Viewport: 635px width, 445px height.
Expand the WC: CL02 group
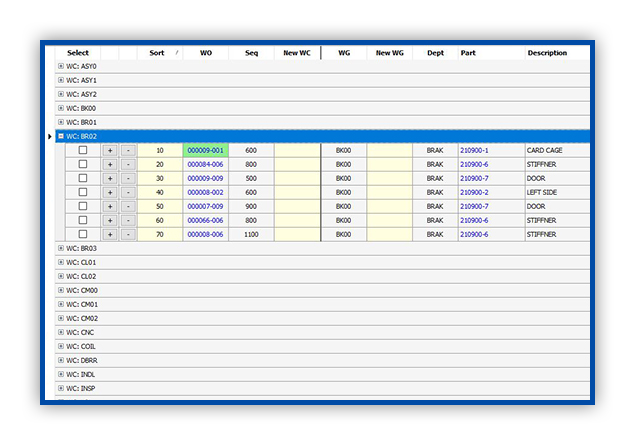point(61,276)
